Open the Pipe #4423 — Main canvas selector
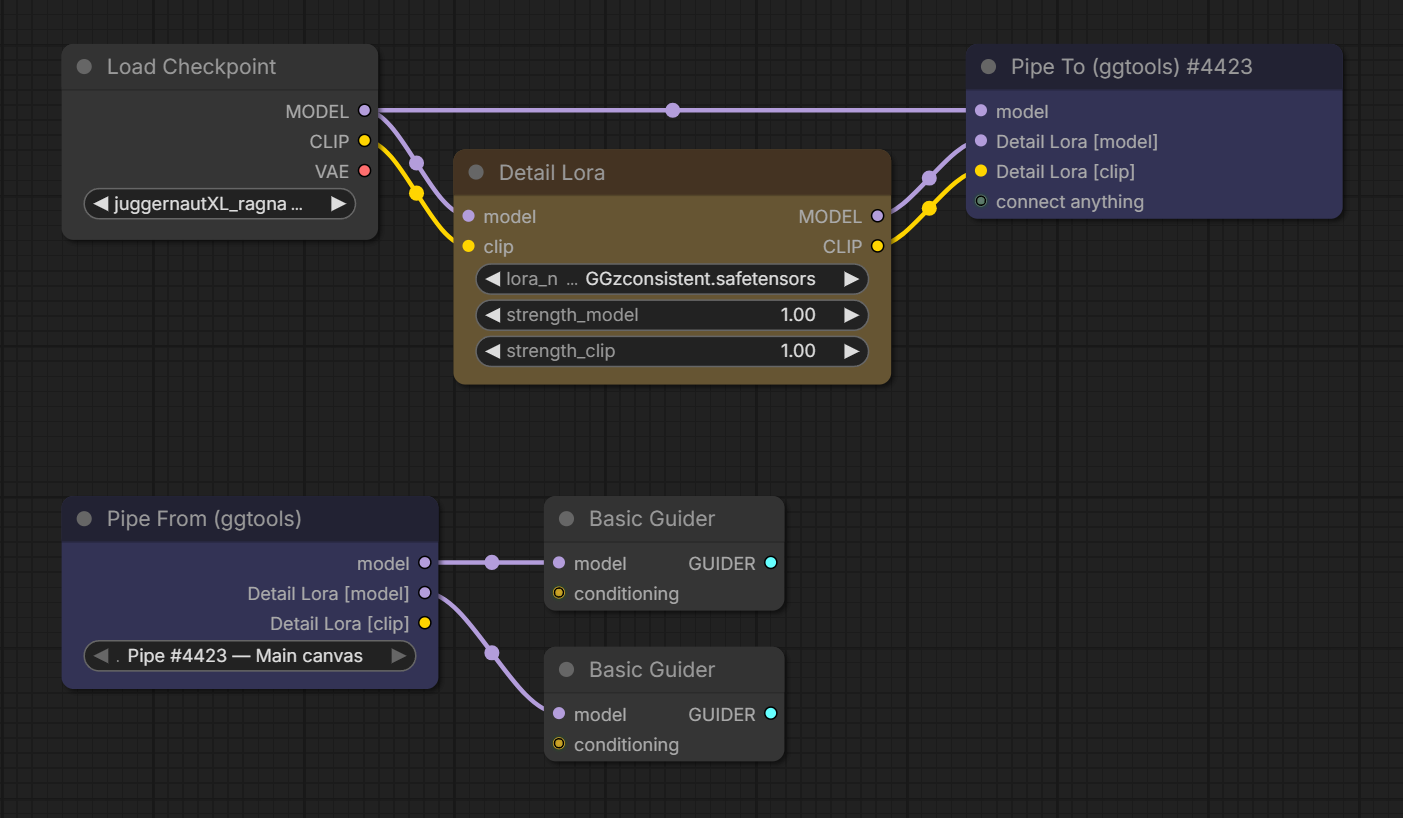 [x=249, y=656]
